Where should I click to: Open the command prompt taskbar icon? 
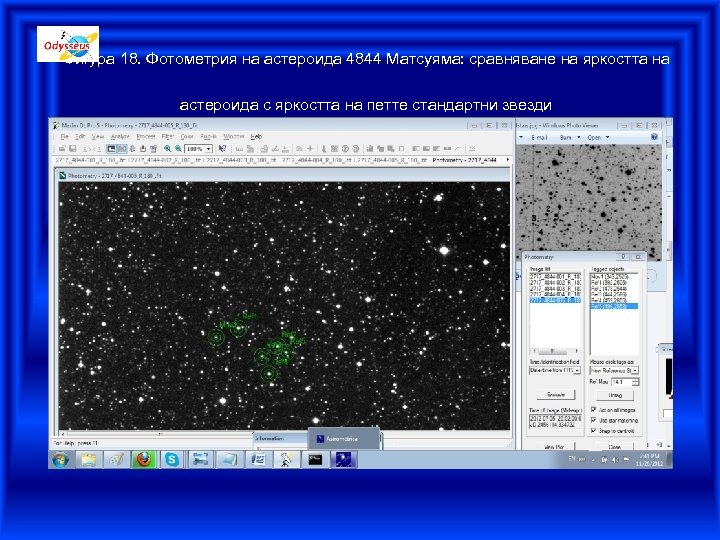(x=315, y=460)
